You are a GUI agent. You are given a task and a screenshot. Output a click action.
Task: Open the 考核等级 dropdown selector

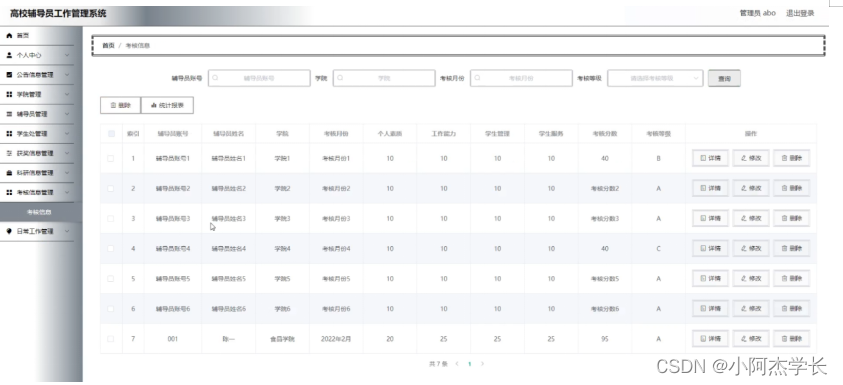655,78
